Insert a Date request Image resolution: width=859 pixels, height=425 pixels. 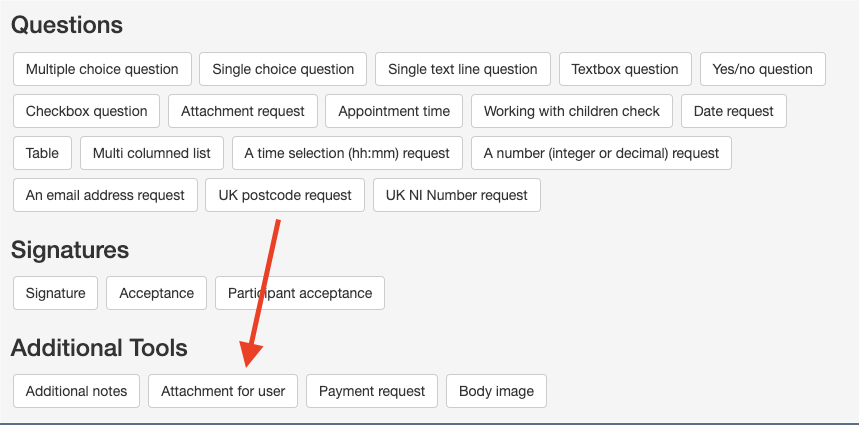(734, 111)
